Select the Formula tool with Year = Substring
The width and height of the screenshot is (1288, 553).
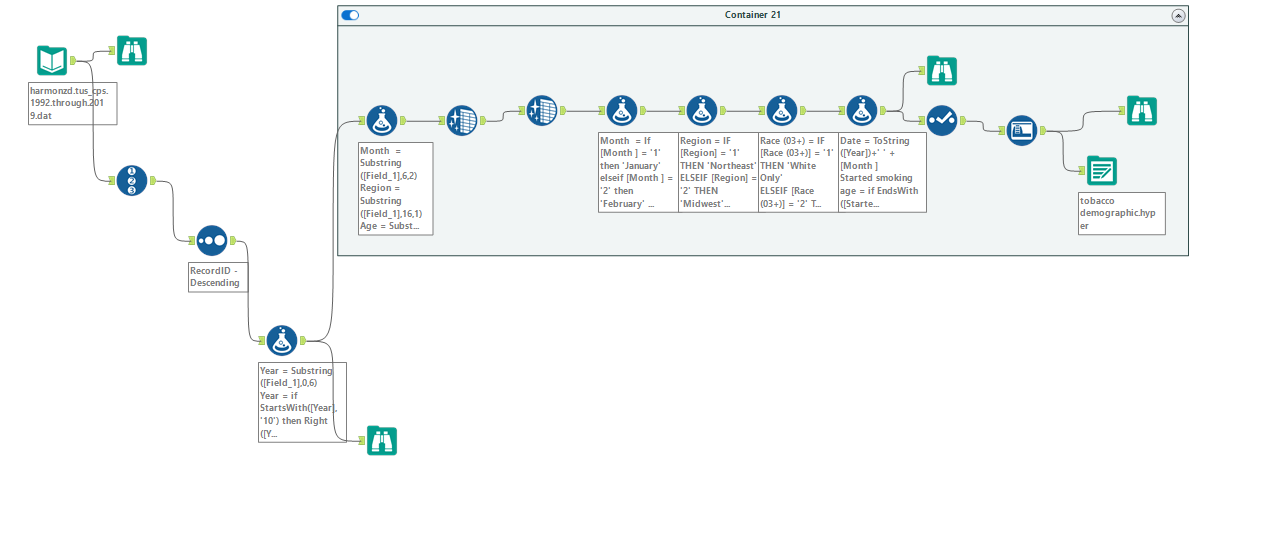click(x=282, y=341)
